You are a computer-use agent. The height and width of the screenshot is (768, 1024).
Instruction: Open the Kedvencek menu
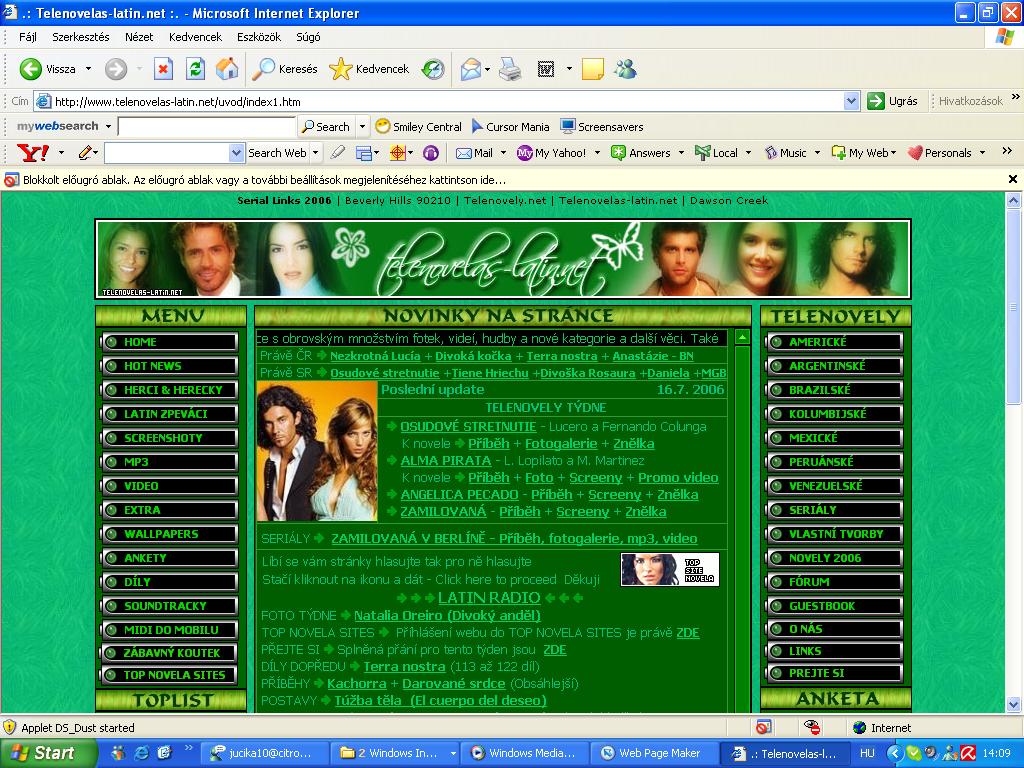195,37
